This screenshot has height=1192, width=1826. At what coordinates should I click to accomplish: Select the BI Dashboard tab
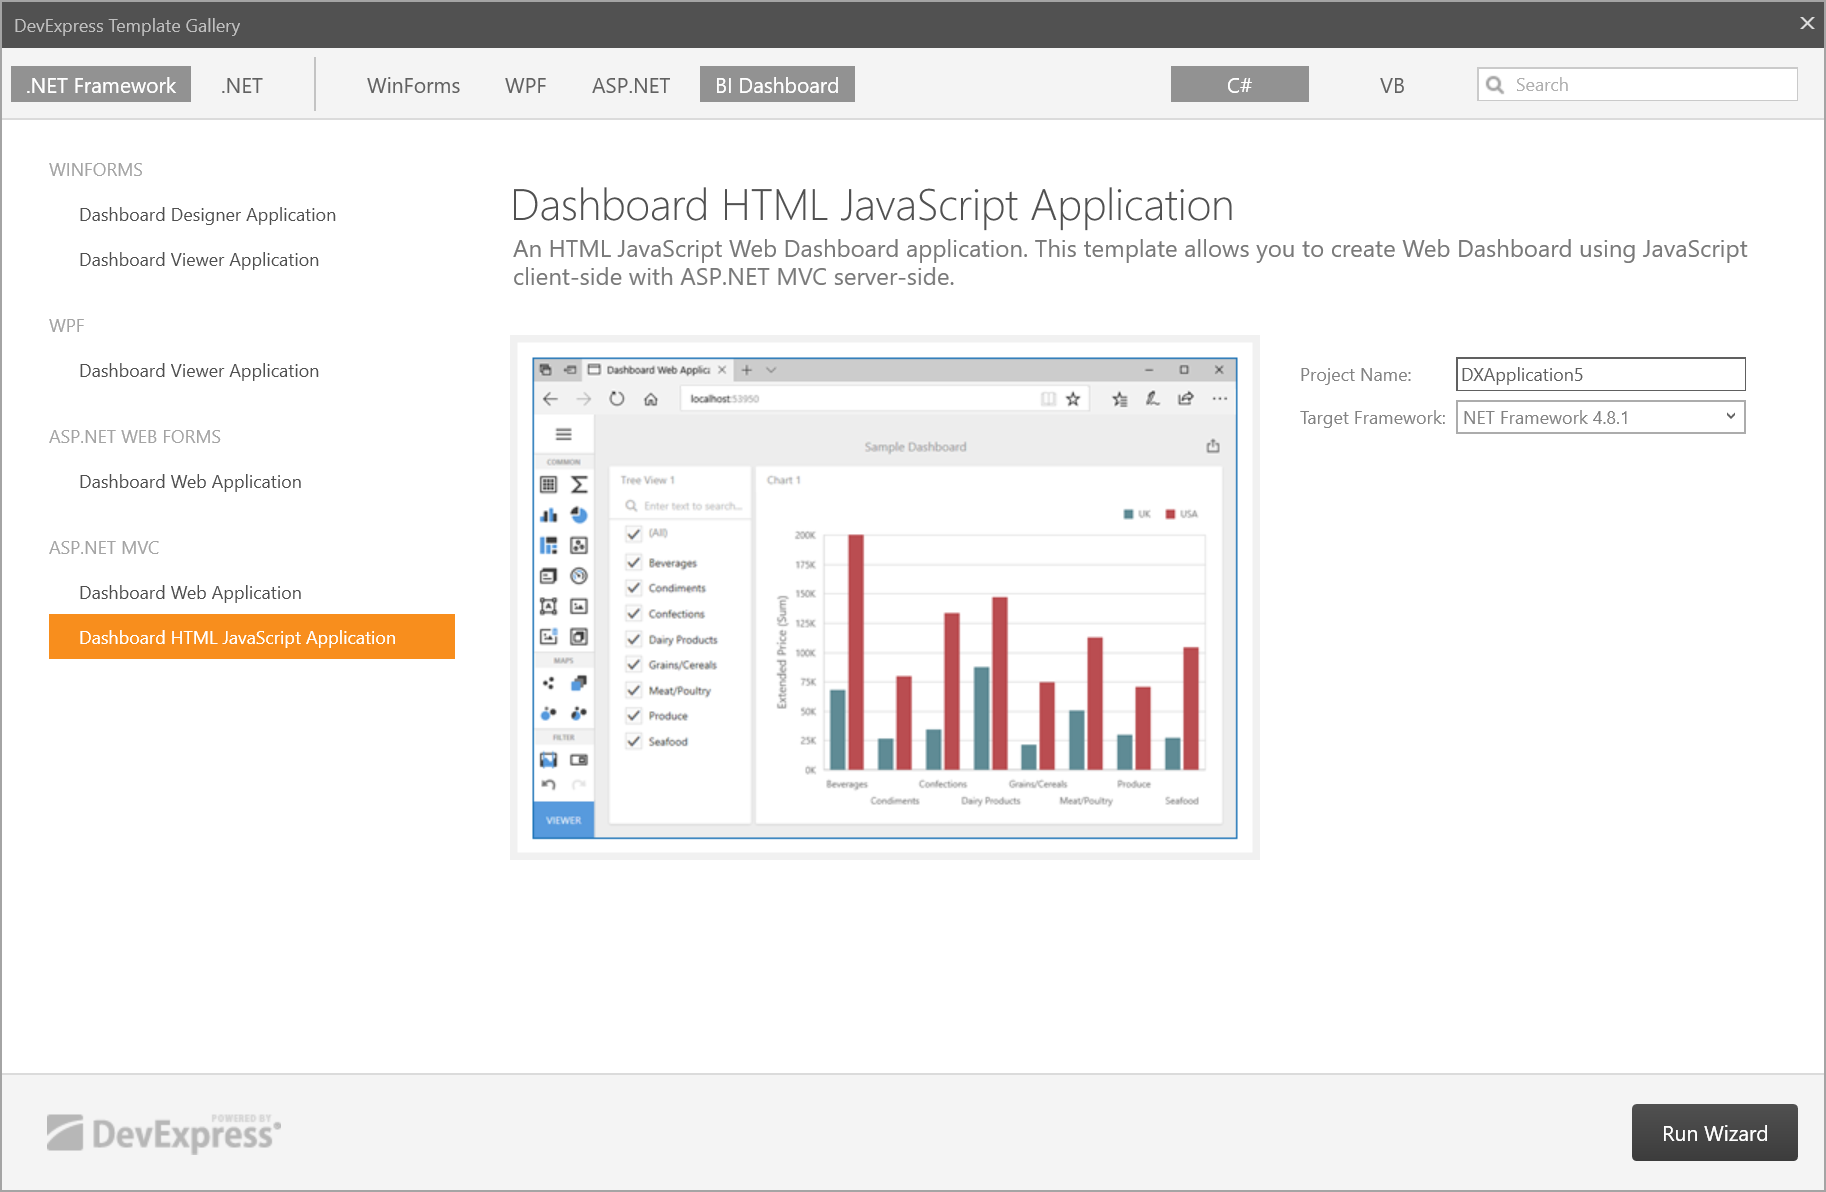pyautogui.click(x=777, y=85)
